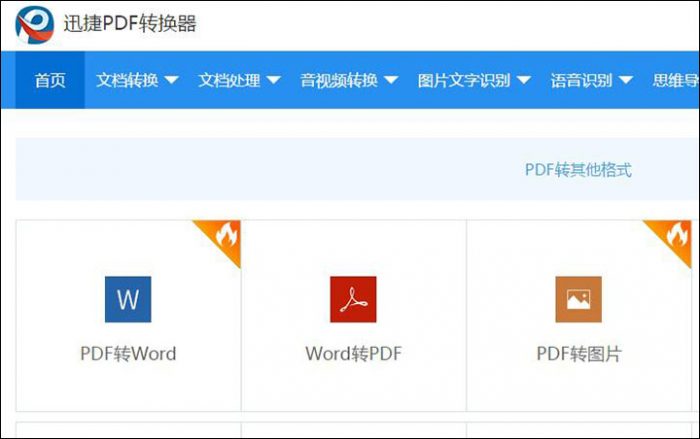Expand the arrow next to 文档处理
The width and height of the screenshot is (700, 439).
pos(274,80)
